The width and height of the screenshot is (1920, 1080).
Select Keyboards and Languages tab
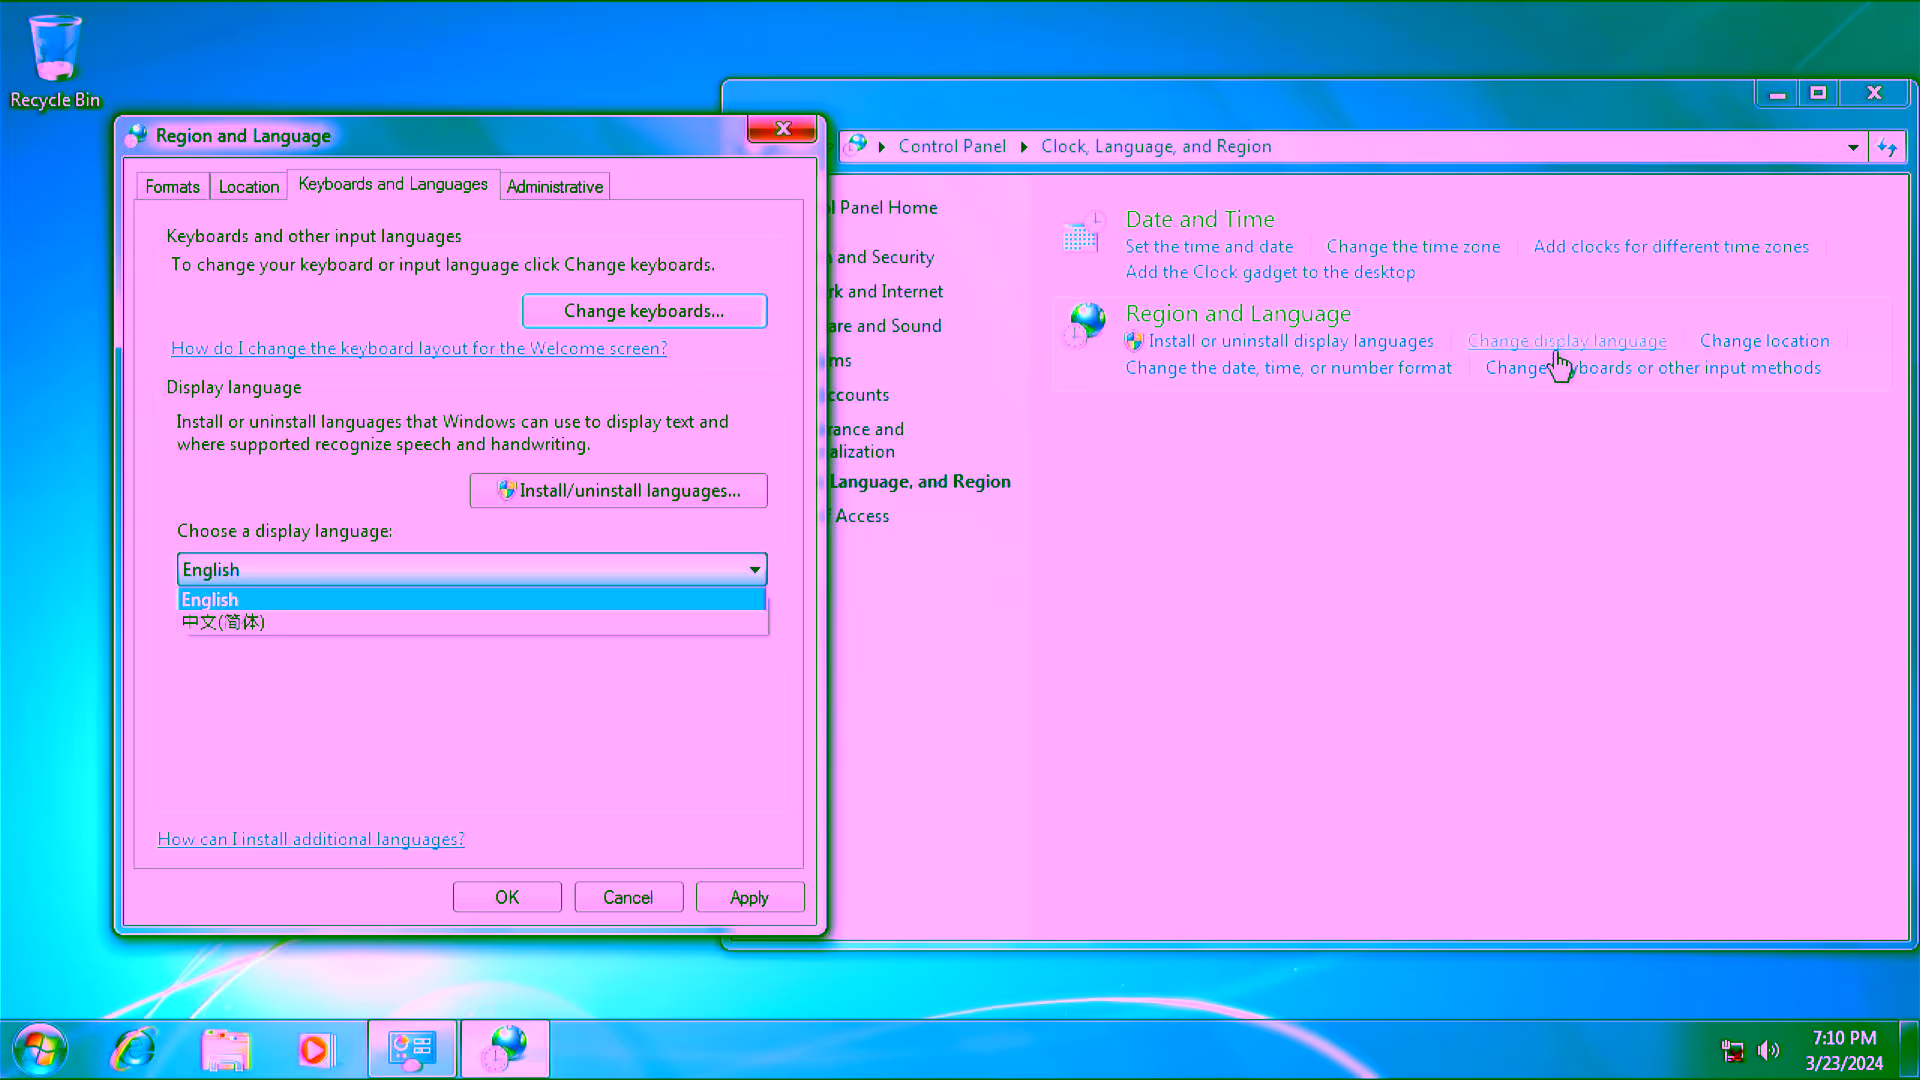click(x=393, y=184)
